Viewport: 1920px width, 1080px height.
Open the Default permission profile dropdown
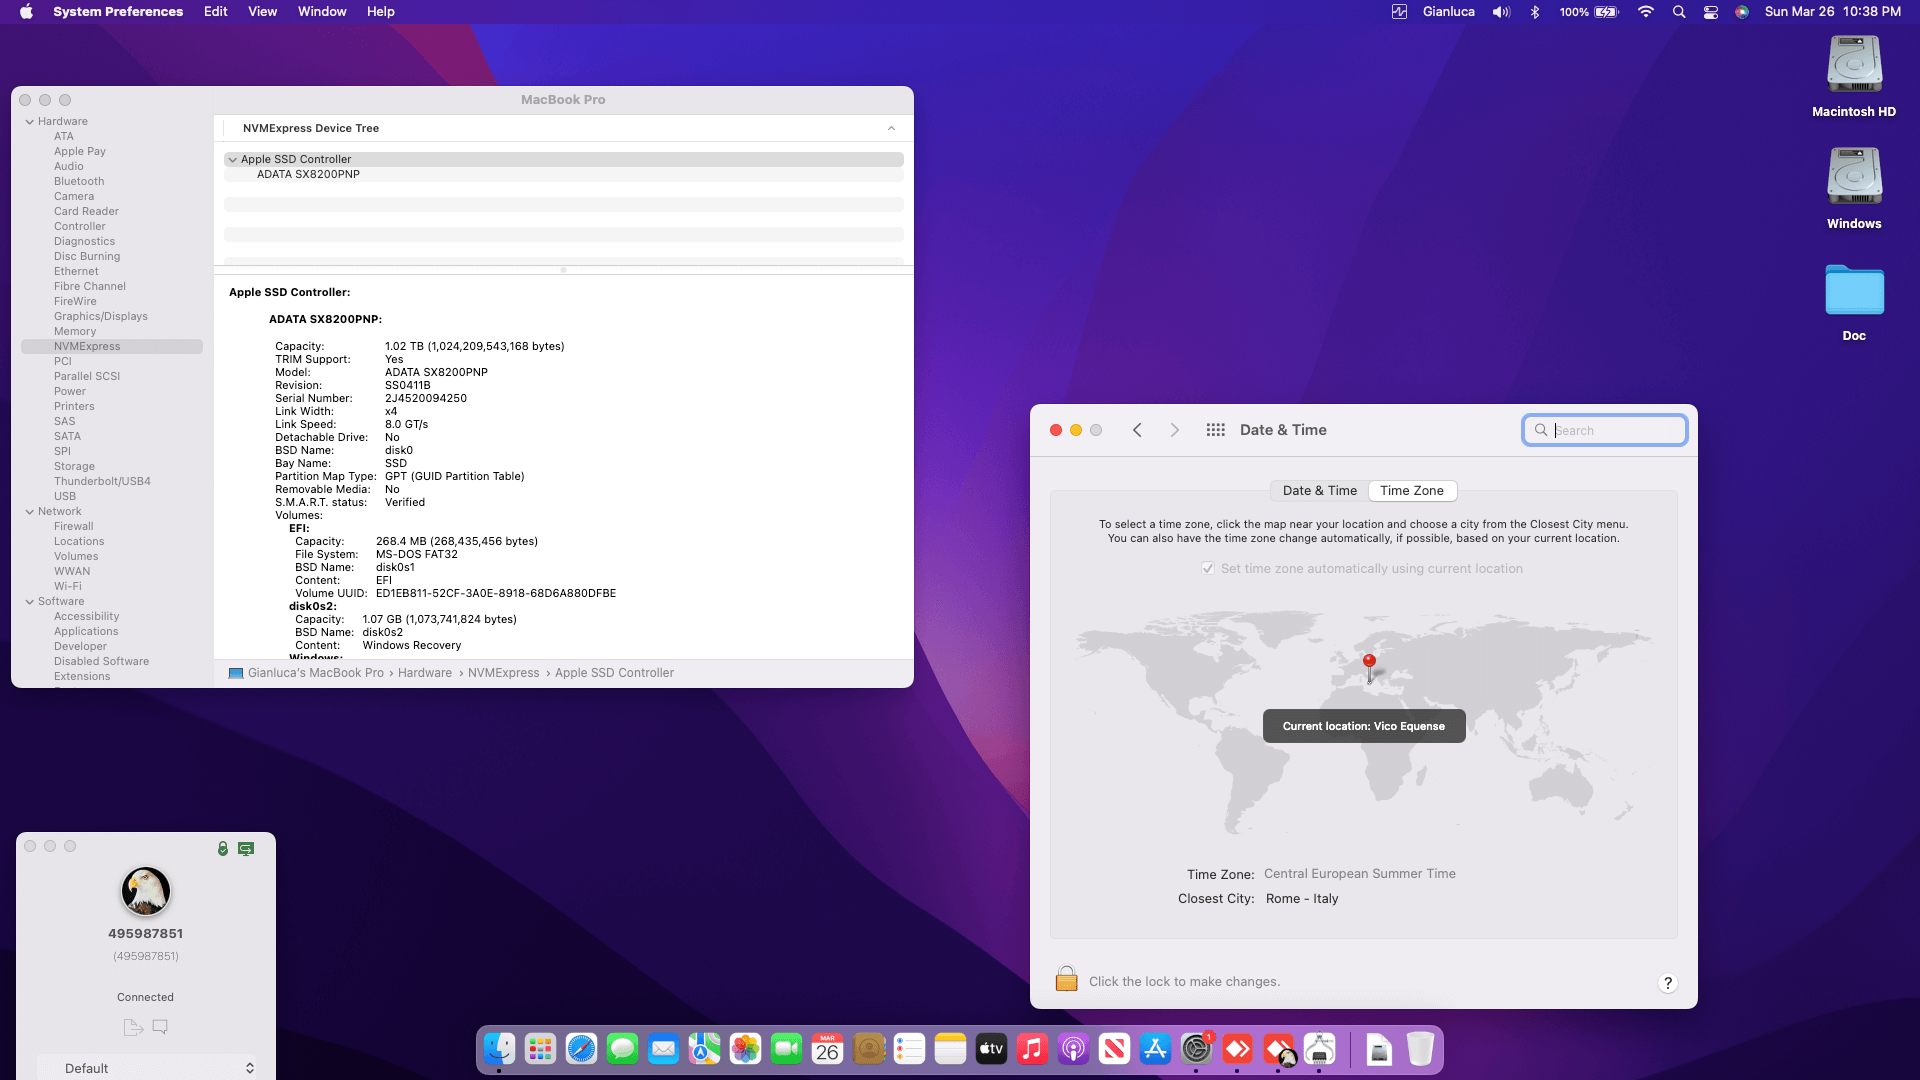point(146,1068)
